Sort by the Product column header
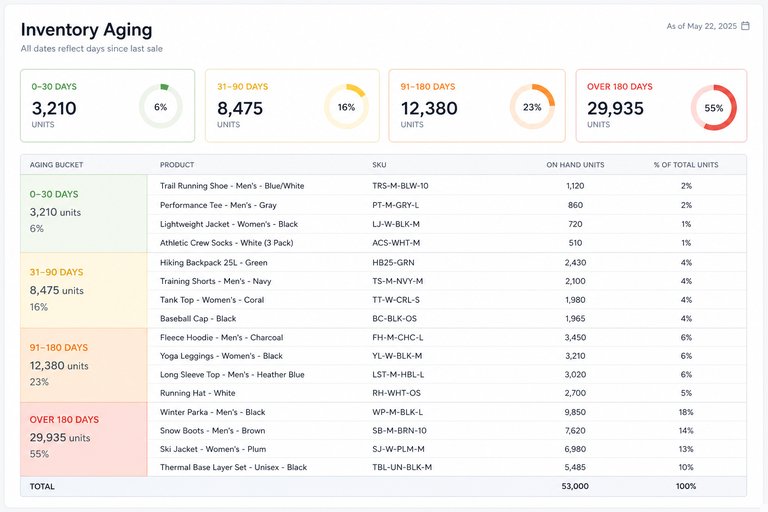The height and width of the screenshot is (512, 768). click(177, 165)
